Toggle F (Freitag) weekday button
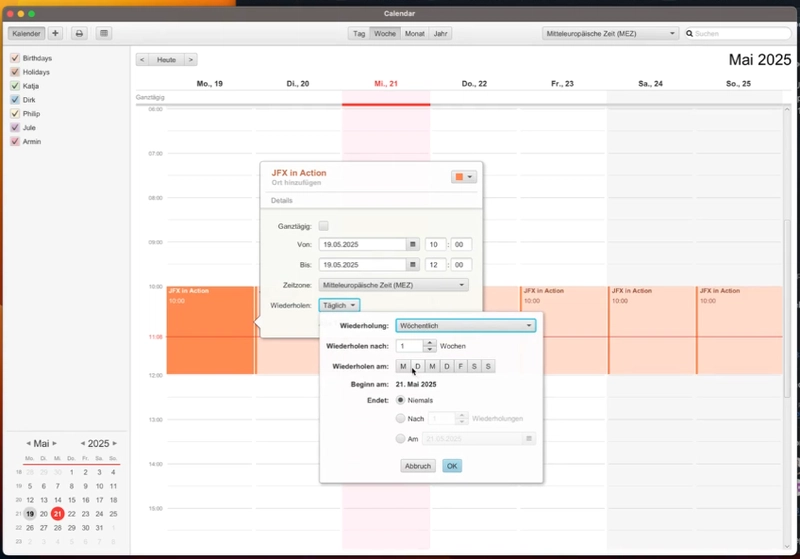800x559 pixels. pyautogui.click(x=461, y=366)
